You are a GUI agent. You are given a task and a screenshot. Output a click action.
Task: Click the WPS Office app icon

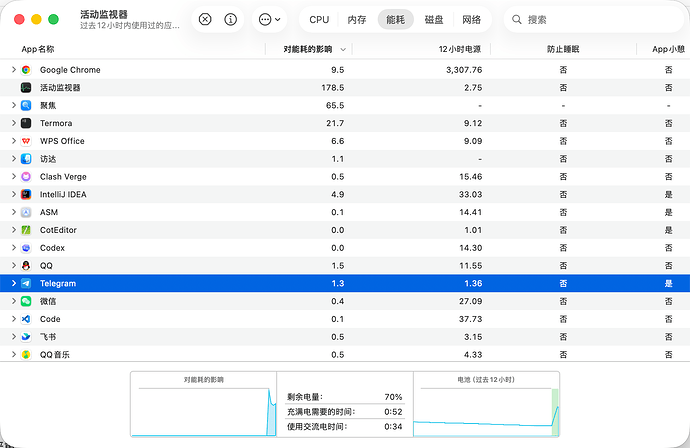(x=26, y=141)
